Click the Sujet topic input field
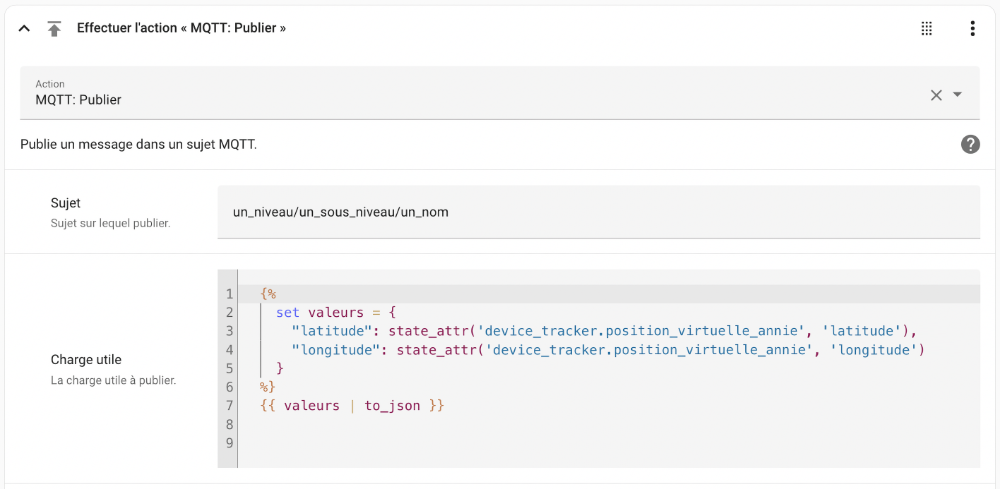The height and width of the screenshot is (489, 1000). [598, 212]
